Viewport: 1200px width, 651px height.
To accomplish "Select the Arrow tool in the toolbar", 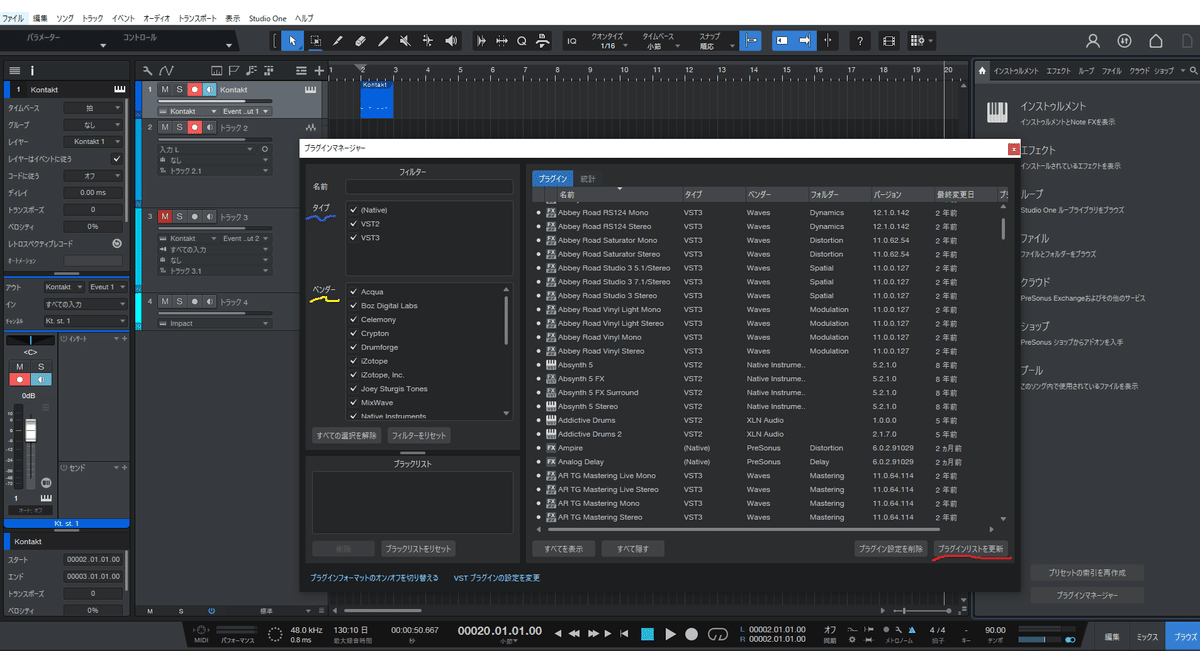I will click(293, 41).
